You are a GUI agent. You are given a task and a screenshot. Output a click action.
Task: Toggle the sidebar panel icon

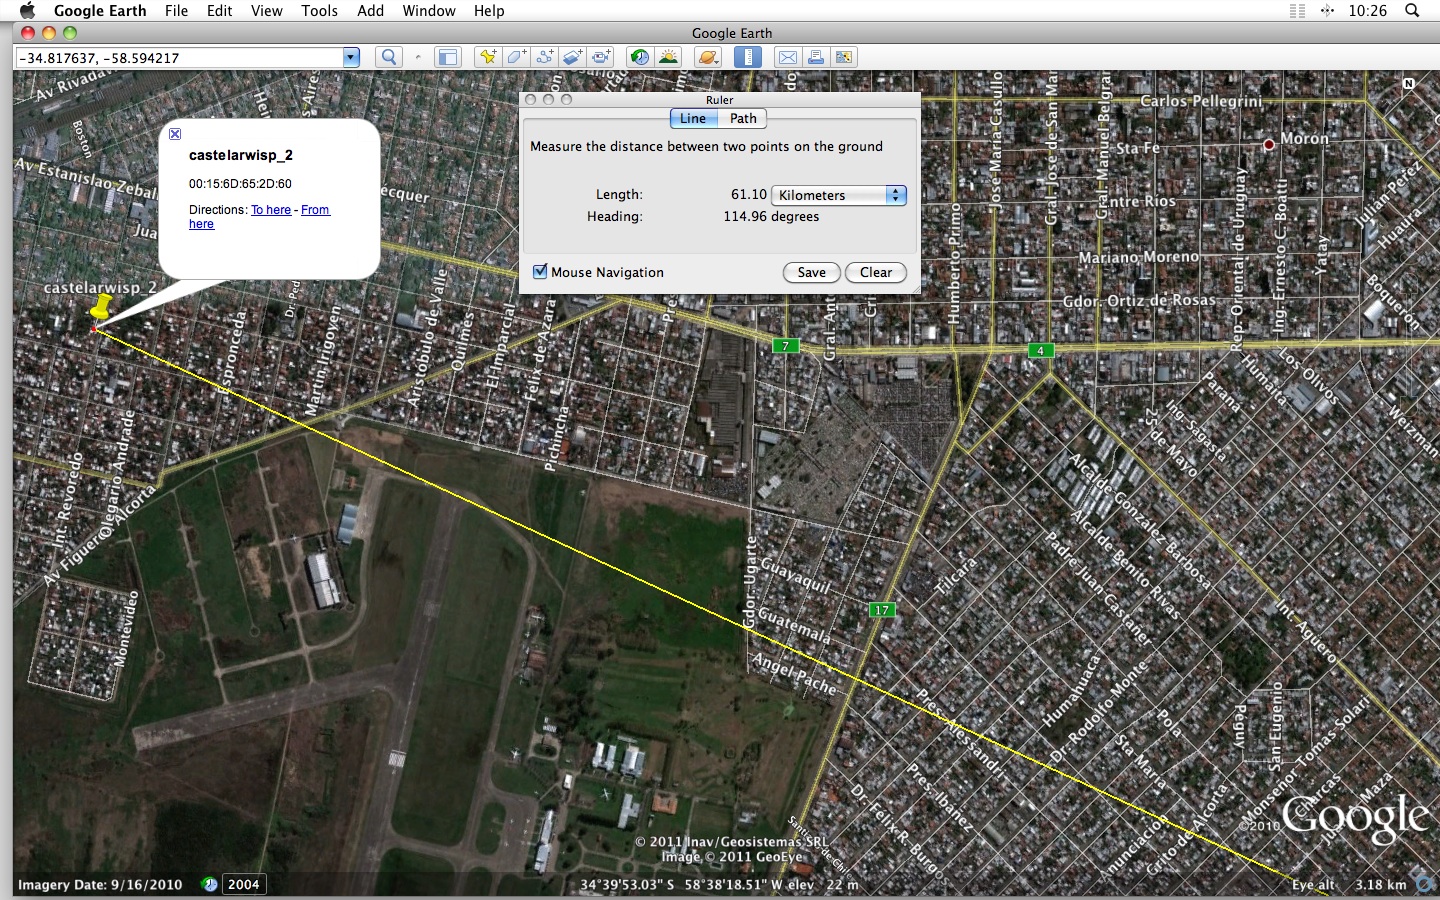click(447, 57)
